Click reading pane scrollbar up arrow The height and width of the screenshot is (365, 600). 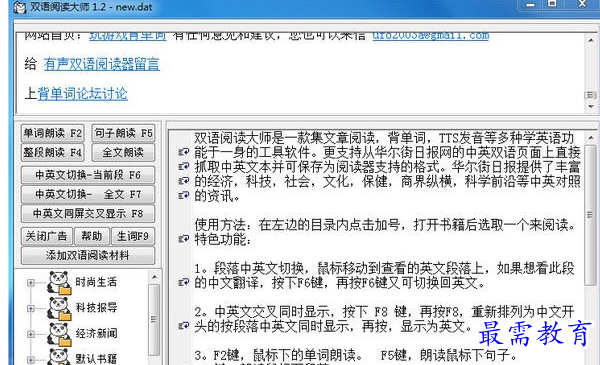591,138
